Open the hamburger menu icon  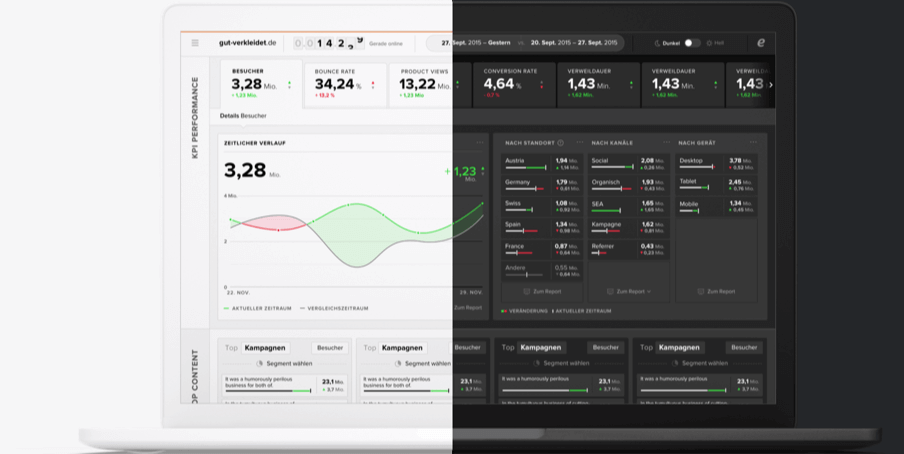195,43
